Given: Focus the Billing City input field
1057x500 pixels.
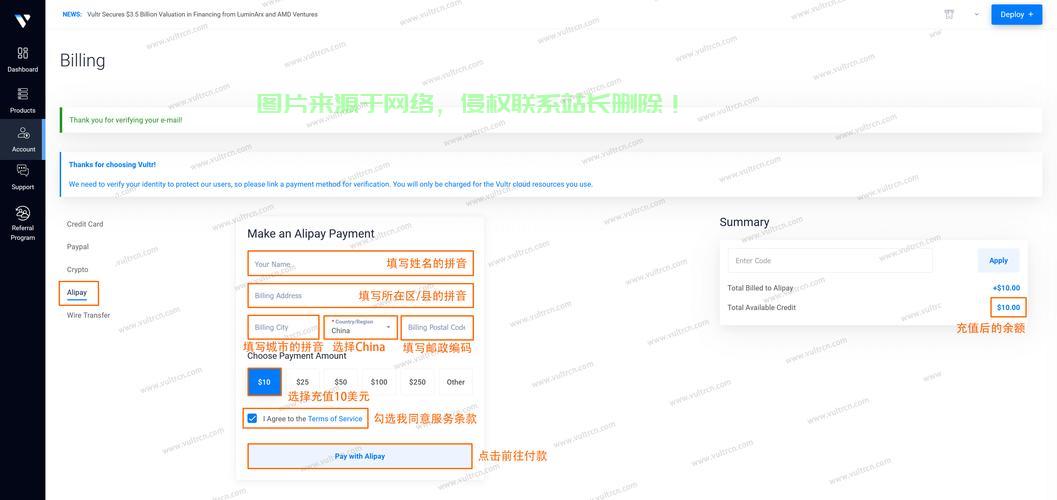Looking at the screenshot, I should pyautogui.click(x=283, y=327).
